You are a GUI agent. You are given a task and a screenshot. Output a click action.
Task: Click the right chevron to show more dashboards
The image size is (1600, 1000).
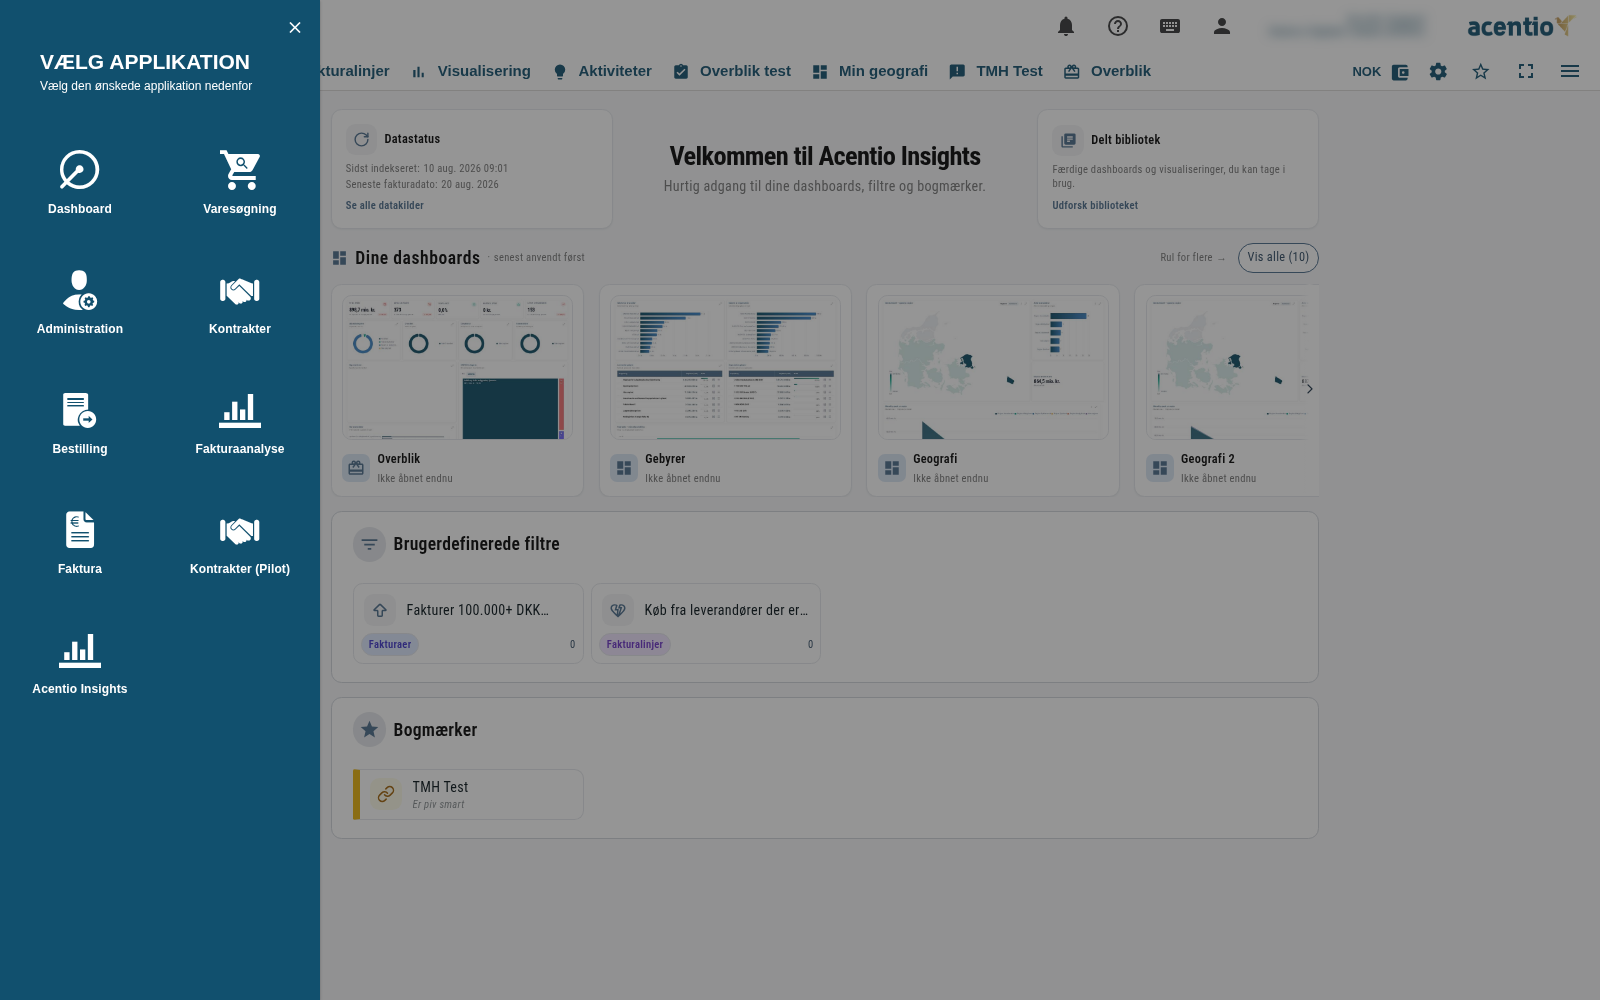coord(1309,389)
